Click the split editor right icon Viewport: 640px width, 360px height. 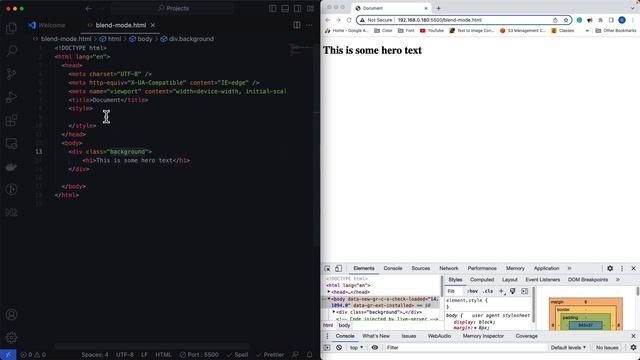click(297, 25)
